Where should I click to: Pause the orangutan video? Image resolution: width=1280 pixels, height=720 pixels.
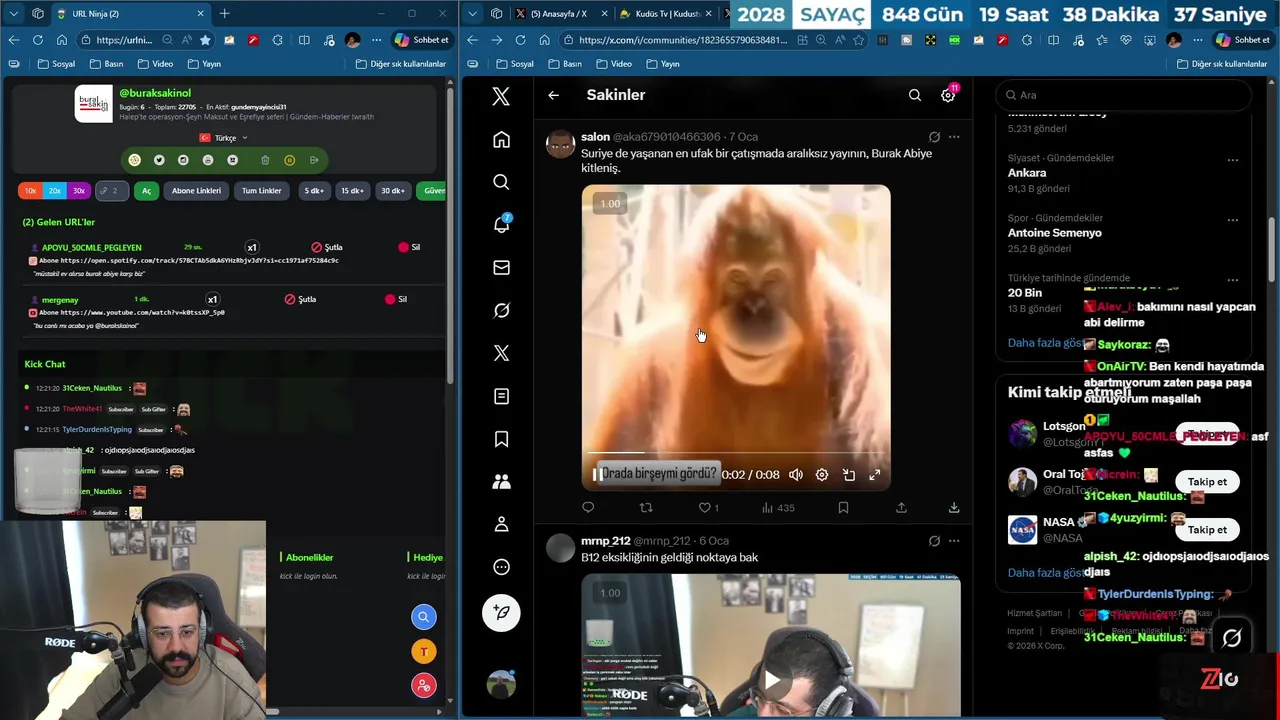[x=597, y=475]
